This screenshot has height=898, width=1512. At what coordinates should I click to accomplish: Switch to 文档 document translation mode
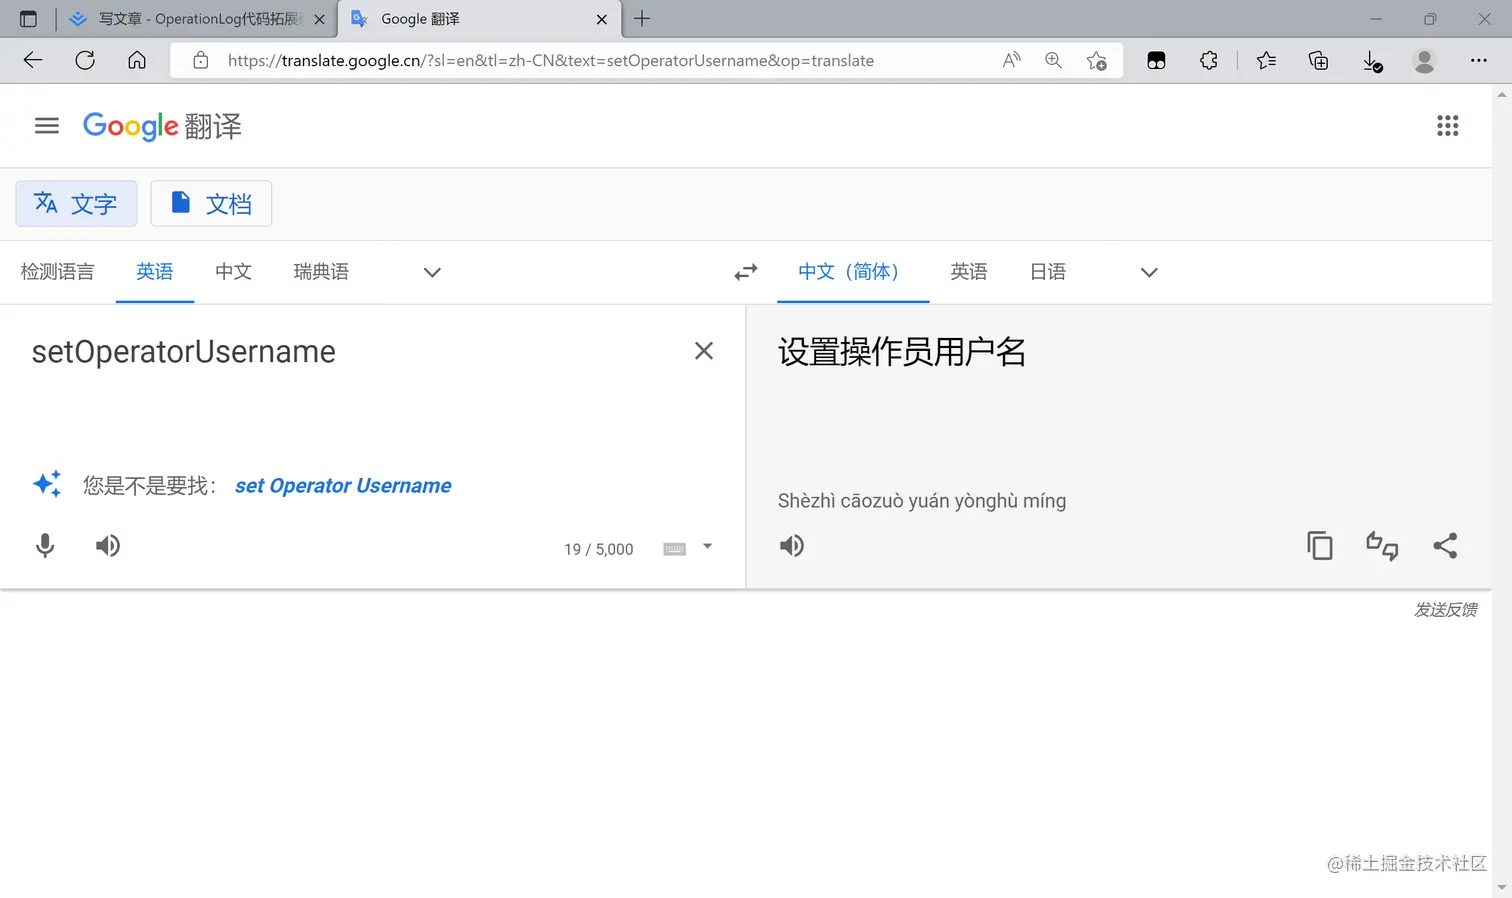click(211, 204)
